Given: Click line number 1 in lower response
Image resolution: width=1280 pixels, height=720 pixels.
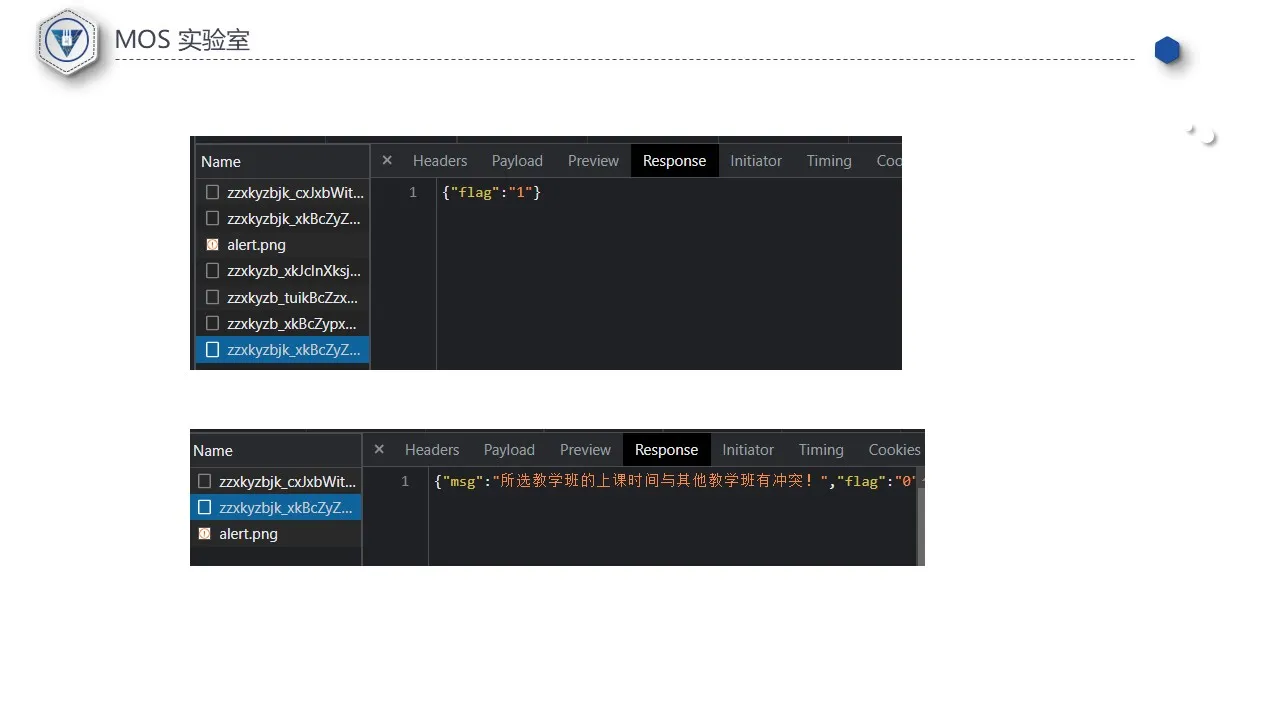Looking at the screenshot, I should (x=405, y=481).
